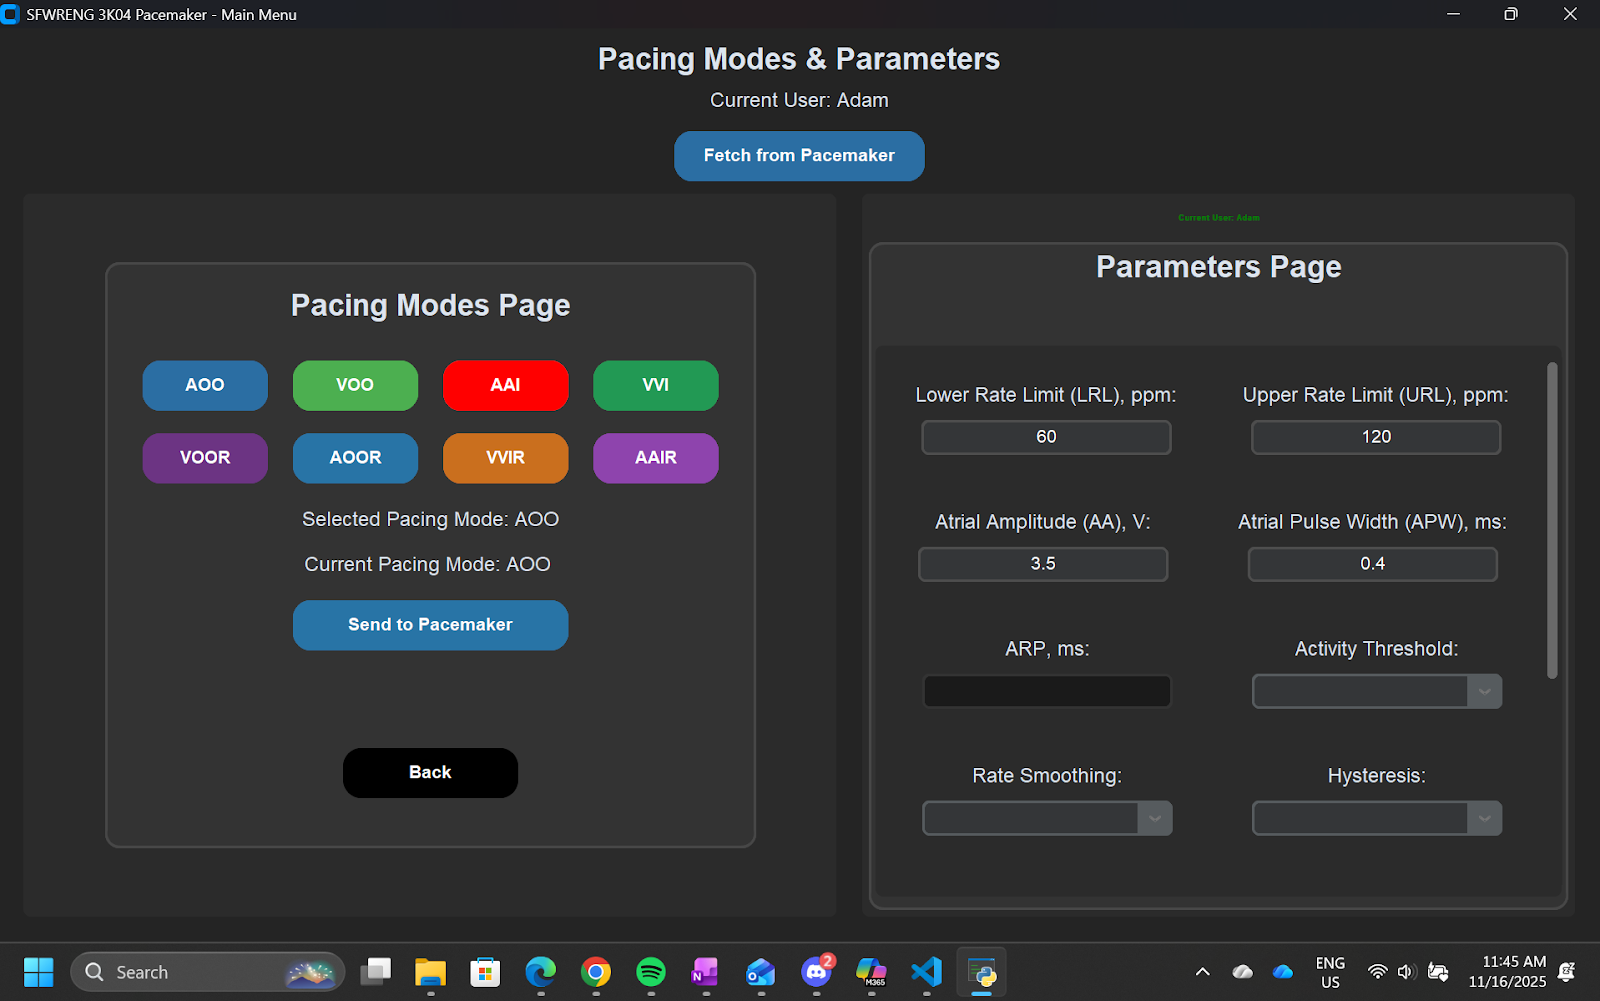Open Google Chrome from the taskbar
This screenshot has height=1001, width=1600.
pos(595,971)
